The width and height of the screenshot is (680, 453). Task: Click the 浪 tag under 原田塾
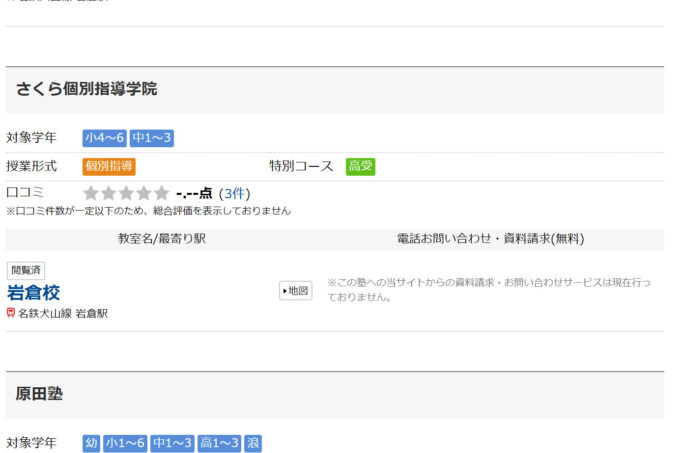coord(253,443)
